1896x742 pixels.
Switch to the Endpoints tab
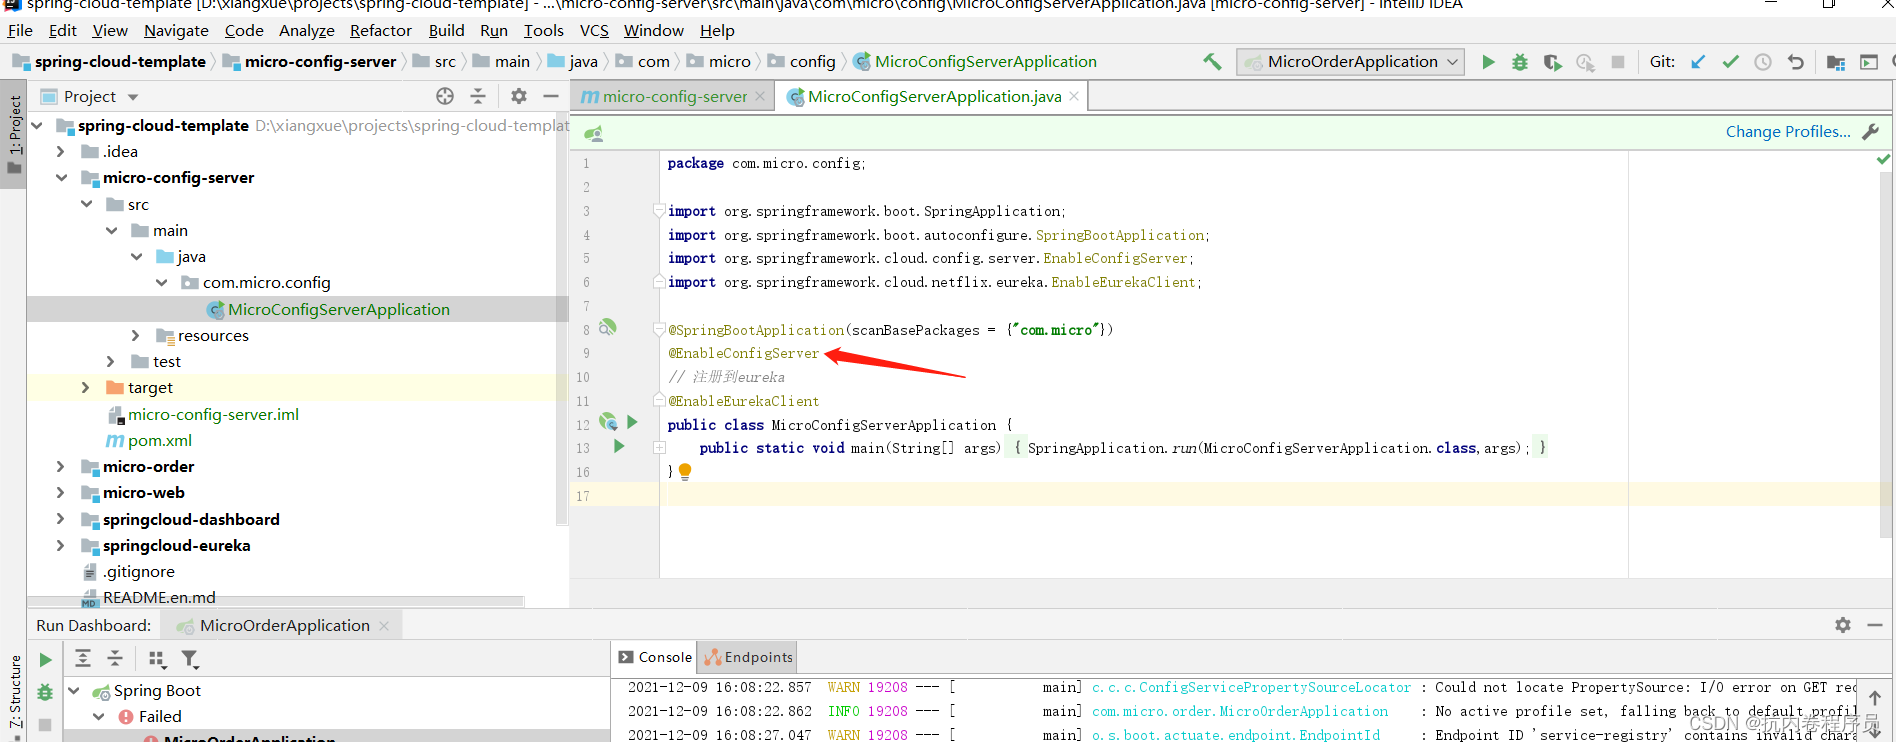(x=749, y=657)
